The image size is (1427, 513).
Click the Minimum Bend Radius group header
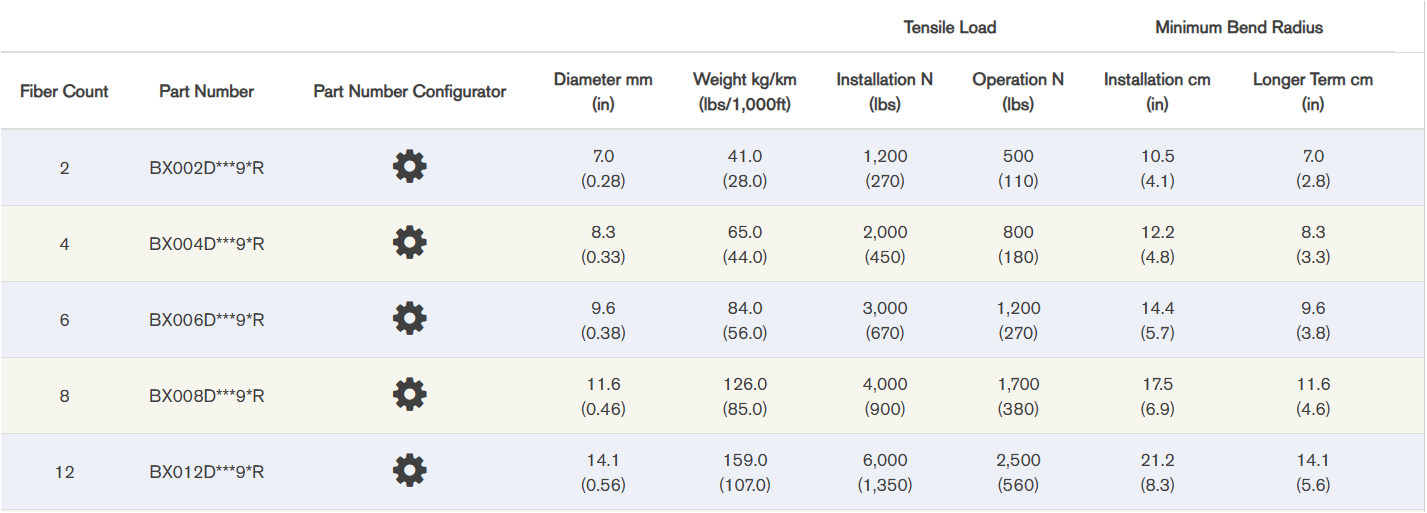pos(1239,27)
